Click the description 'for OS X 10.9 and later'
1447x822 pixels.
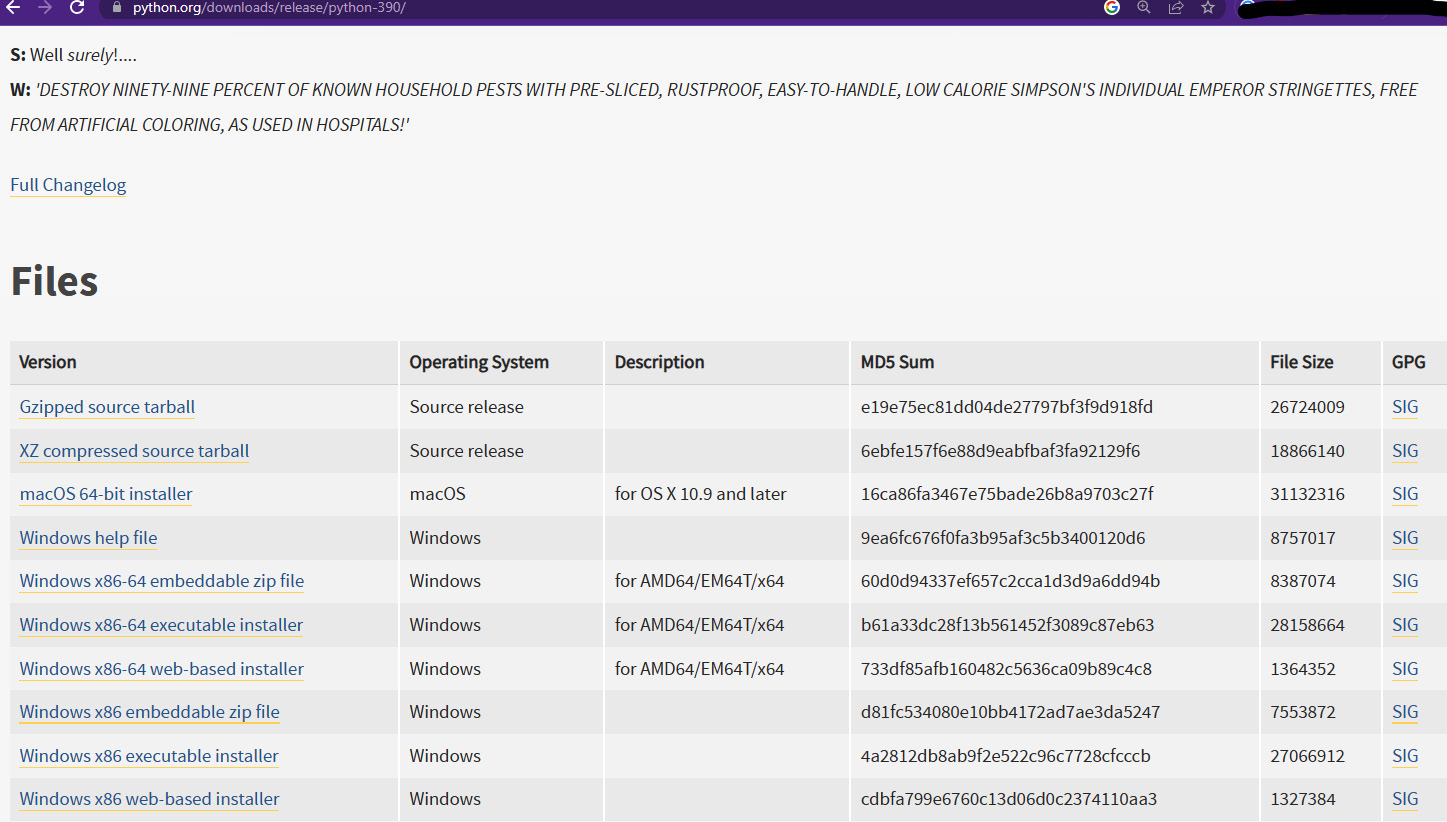pyautogui.click(x=700, y=494)
